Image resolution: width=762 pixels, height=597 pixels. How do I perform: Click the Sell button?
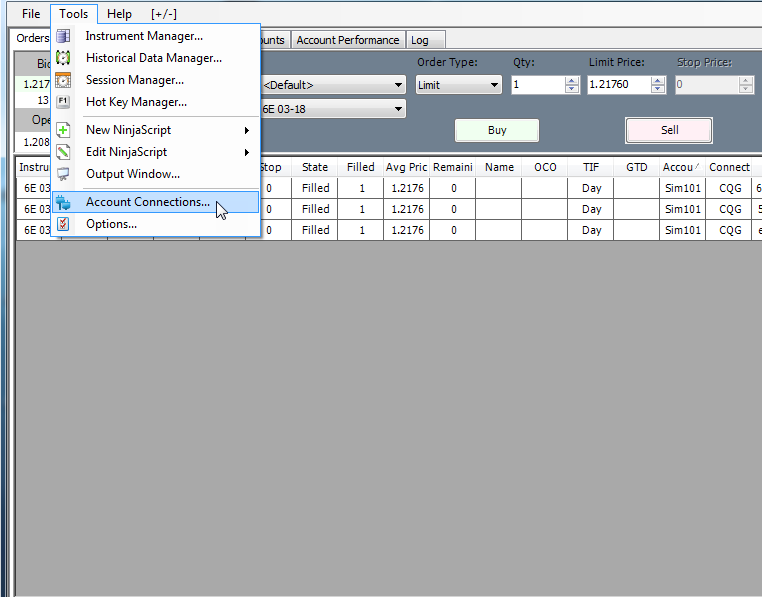[x=669, y=130]
